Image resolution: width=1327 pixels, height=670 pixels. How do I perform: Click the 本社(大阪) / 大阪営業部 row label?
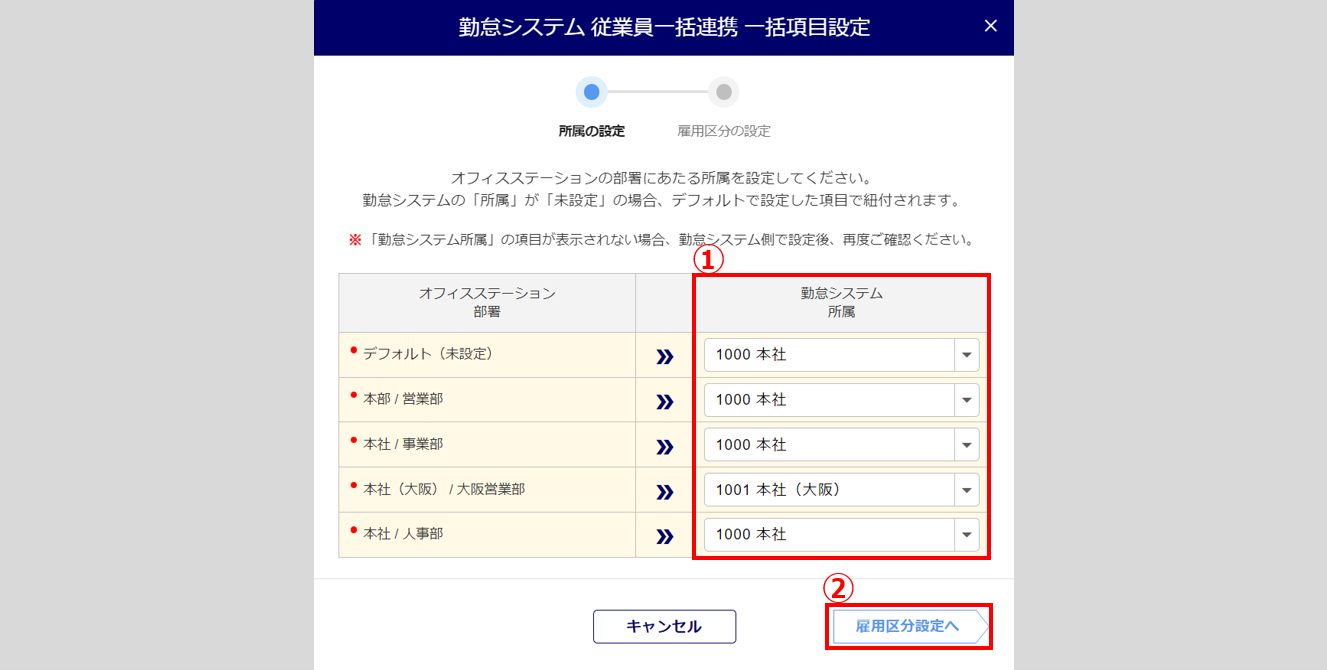pos(444,490)
